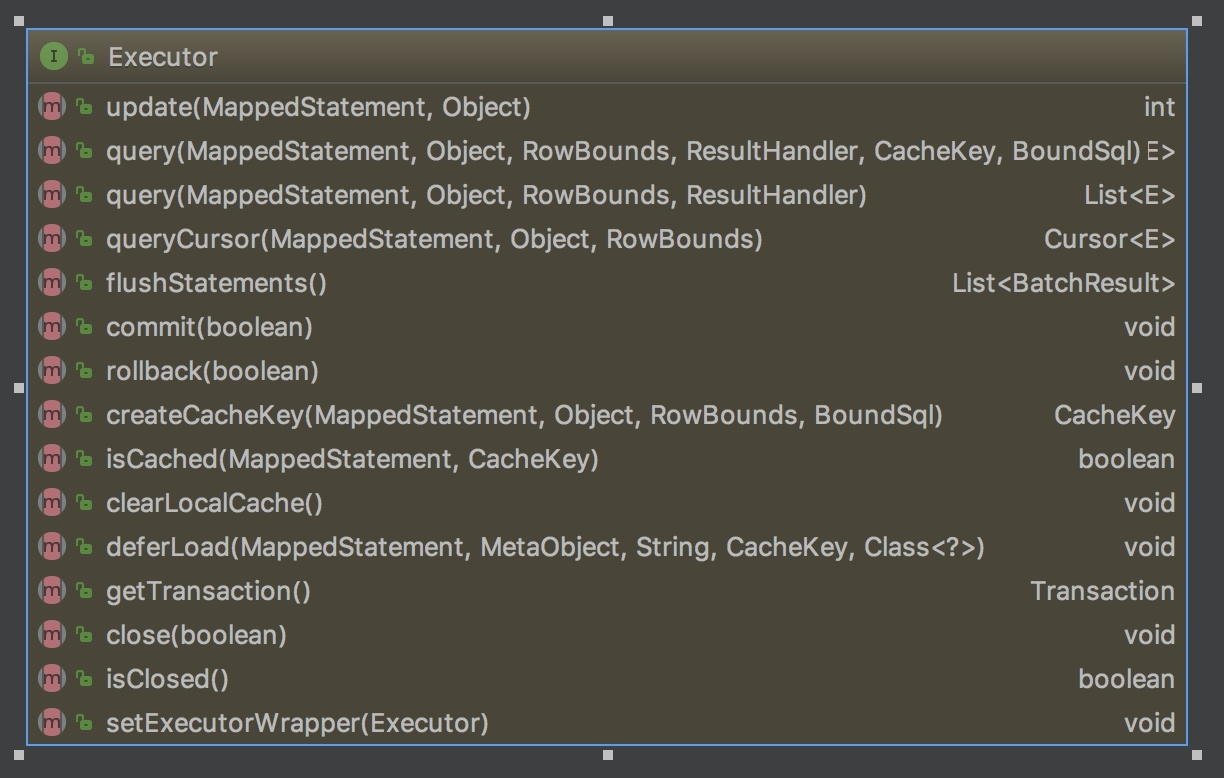1224x778 pixels.
Task: Click Cursor<E> return type
Action: [1110, 239]
